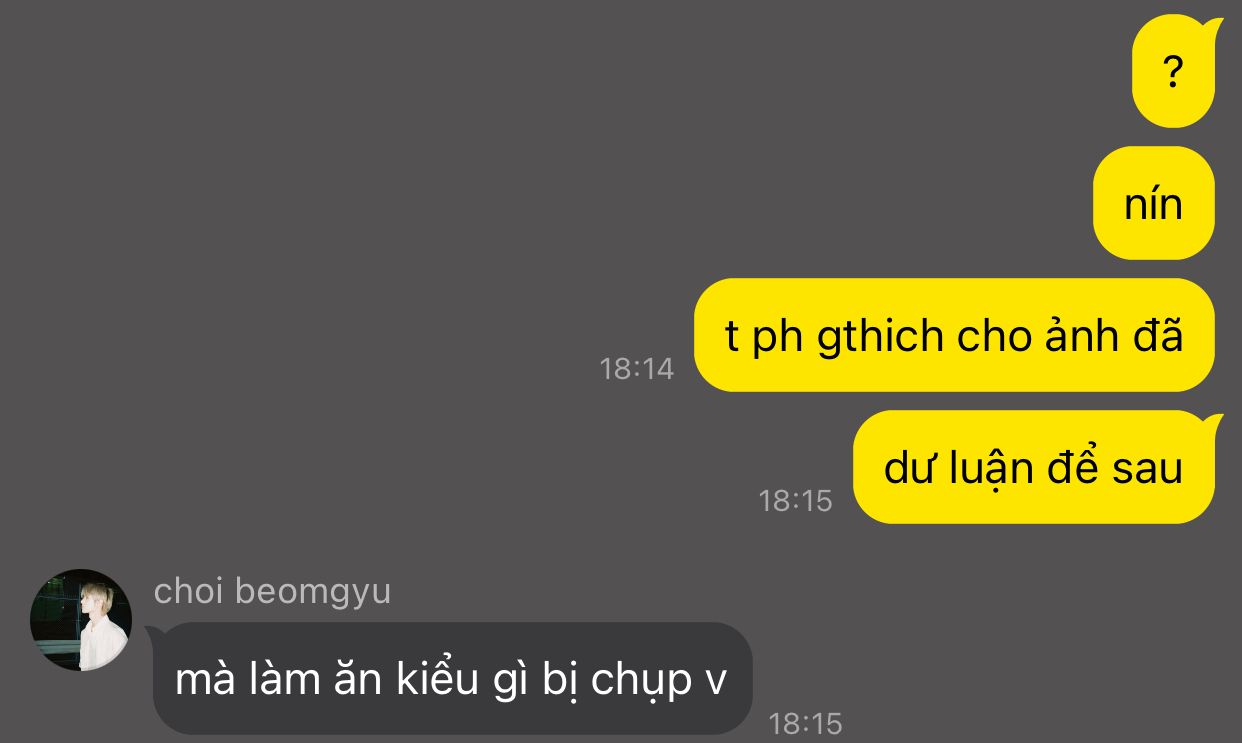Click the 18:15 timestamp after beomgyu's gray message
Screen dimensions: 1242x743
click(805, 723)
